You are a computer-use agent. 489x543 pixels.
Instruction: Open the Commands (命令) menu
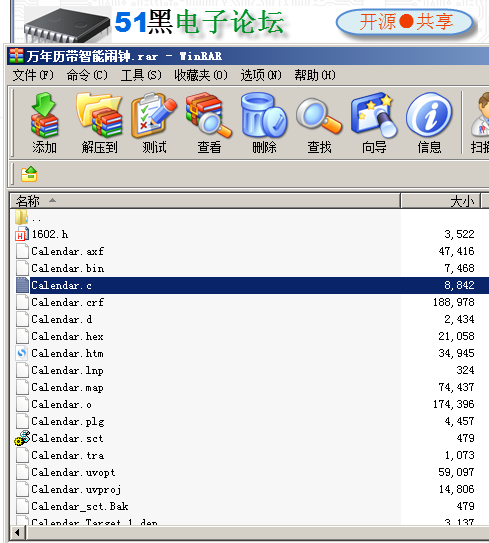point(87,75)
